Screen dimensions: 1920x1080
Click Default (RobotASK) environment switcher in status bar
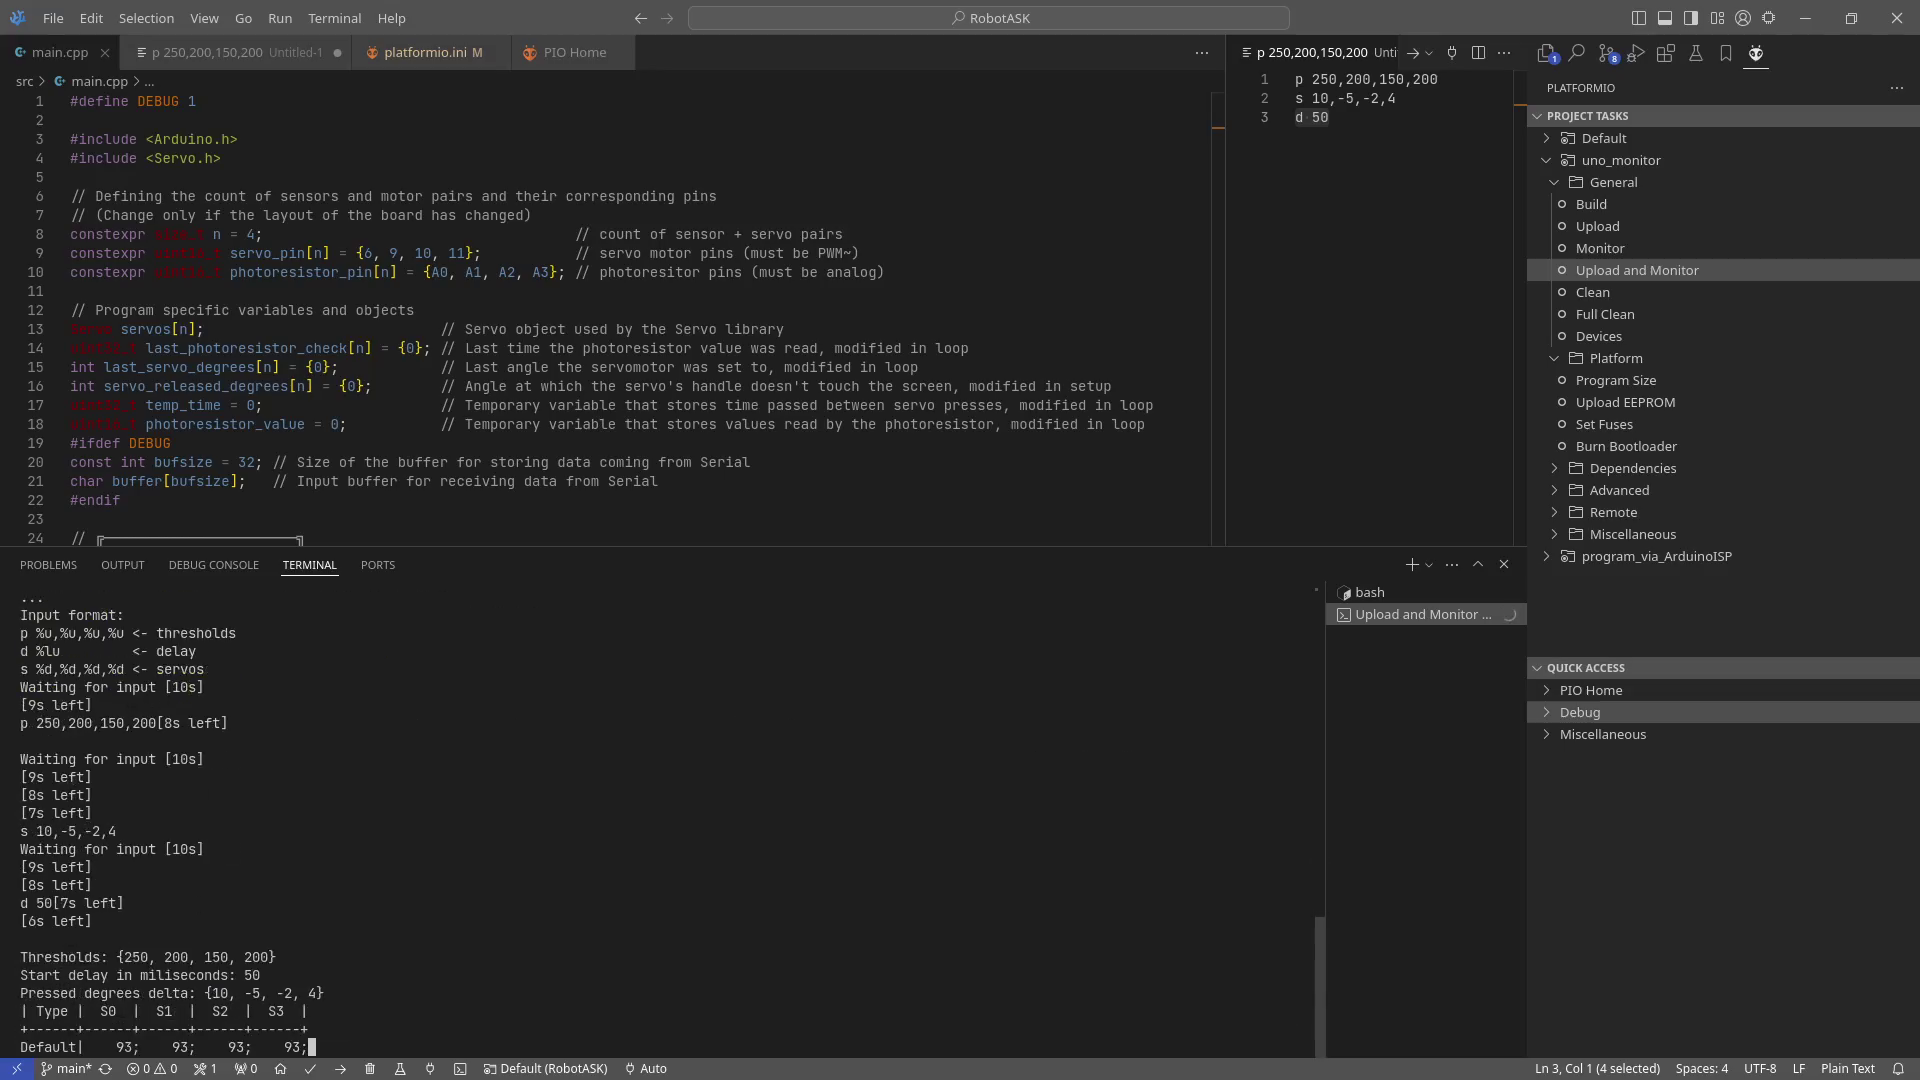tap(546, 1069)
